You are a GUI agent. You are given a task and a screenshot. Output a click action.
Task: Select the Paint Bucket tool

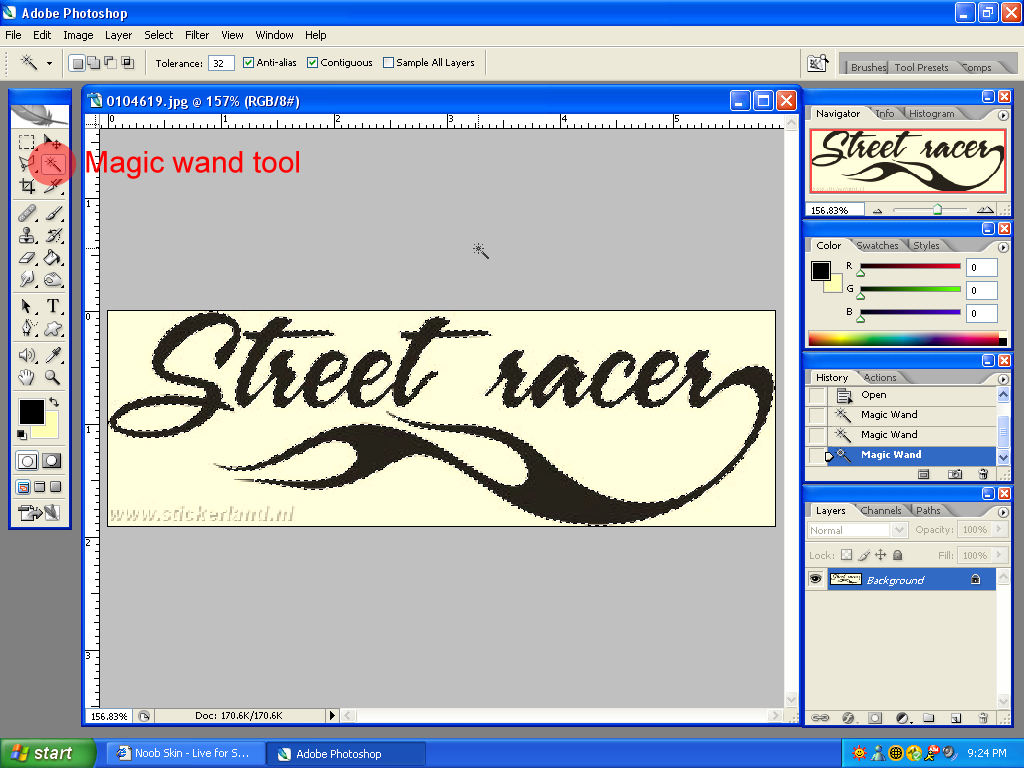(x=52, y=257)
